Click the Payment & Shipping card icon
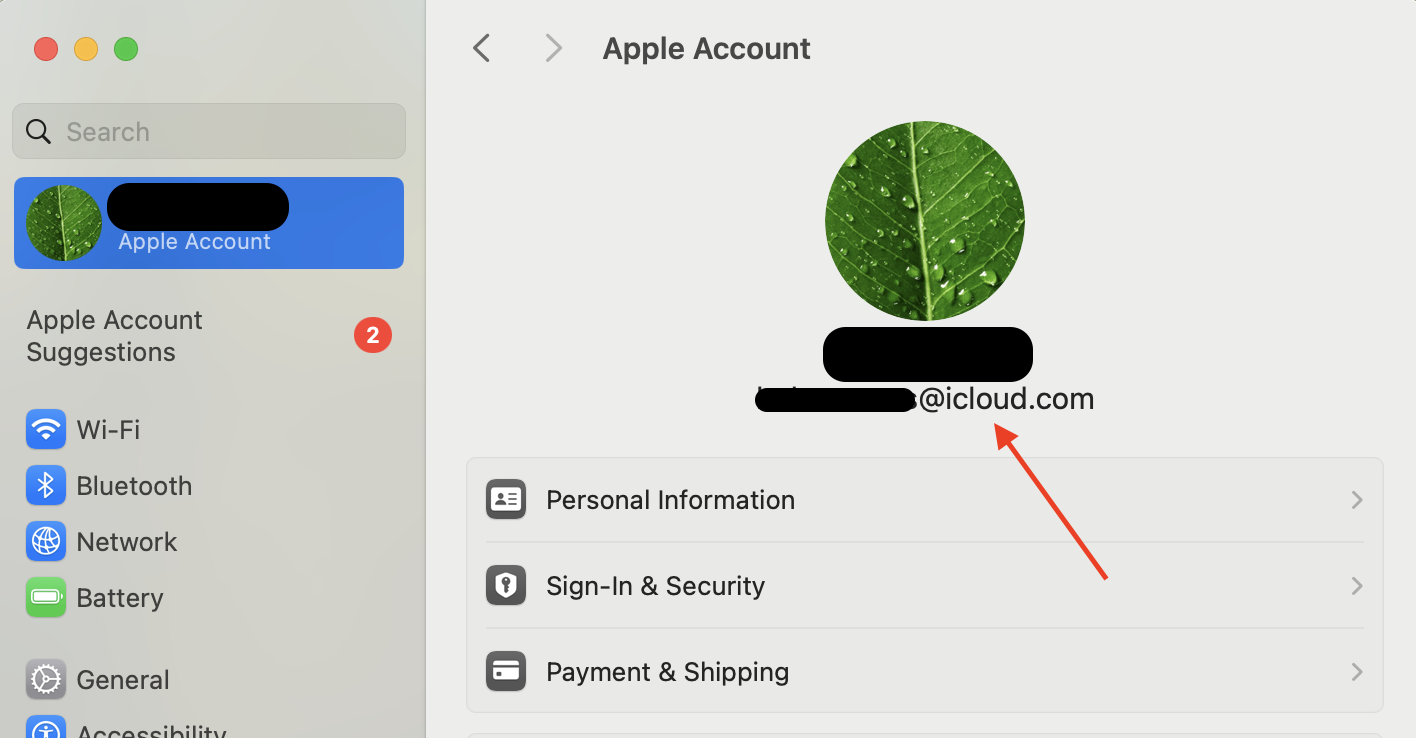 506,671
